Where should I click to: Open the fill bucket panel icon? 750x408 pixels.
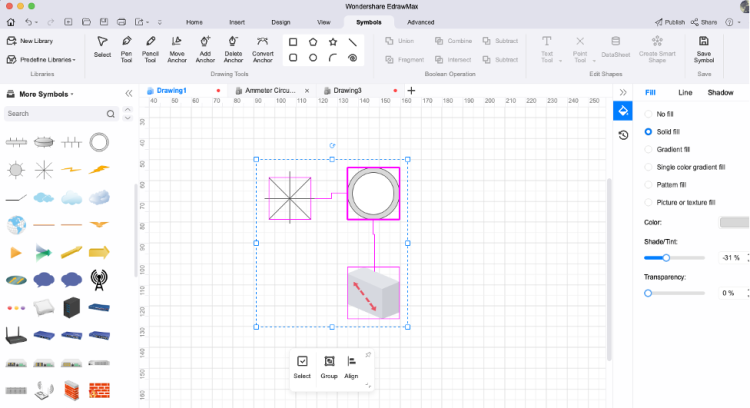pyautogui.click(x=623, y=111)
